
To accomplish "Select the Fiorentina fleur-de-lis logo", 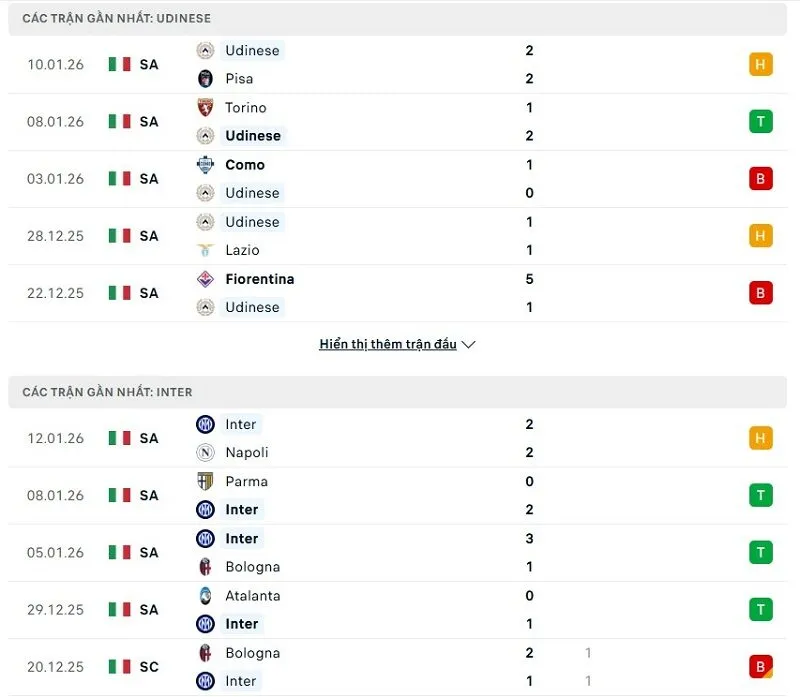I will pos(206,279).
